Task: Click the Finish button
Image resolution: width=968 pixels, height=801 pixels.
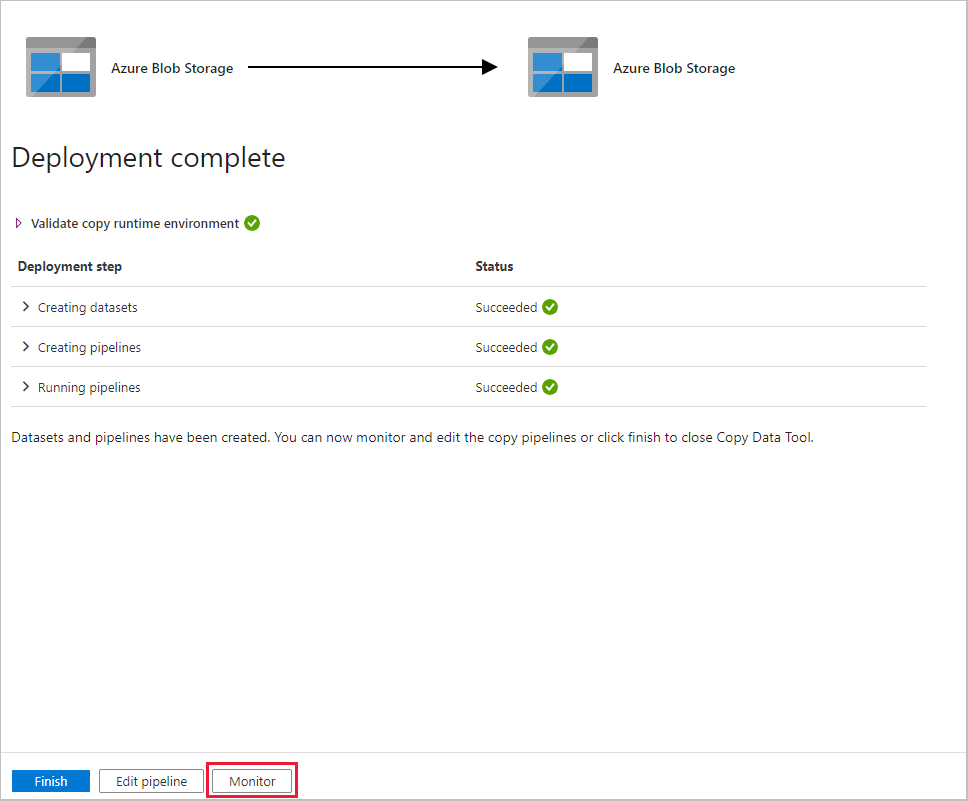Action: point(50,780)
